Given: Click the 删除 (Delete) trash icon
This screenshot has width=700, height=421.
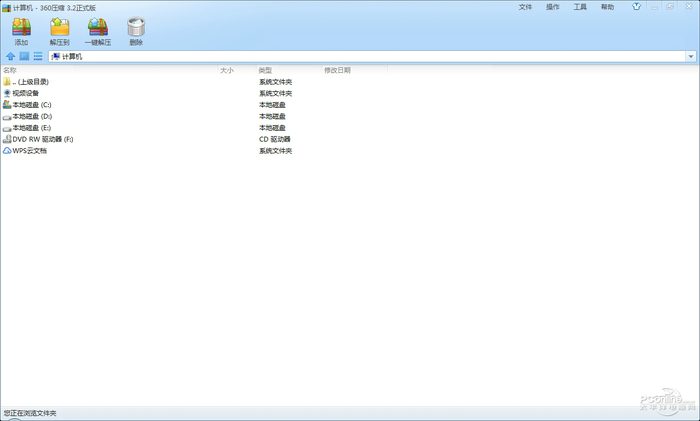Looking at the screenshot, I should click(x=136, y=27).
